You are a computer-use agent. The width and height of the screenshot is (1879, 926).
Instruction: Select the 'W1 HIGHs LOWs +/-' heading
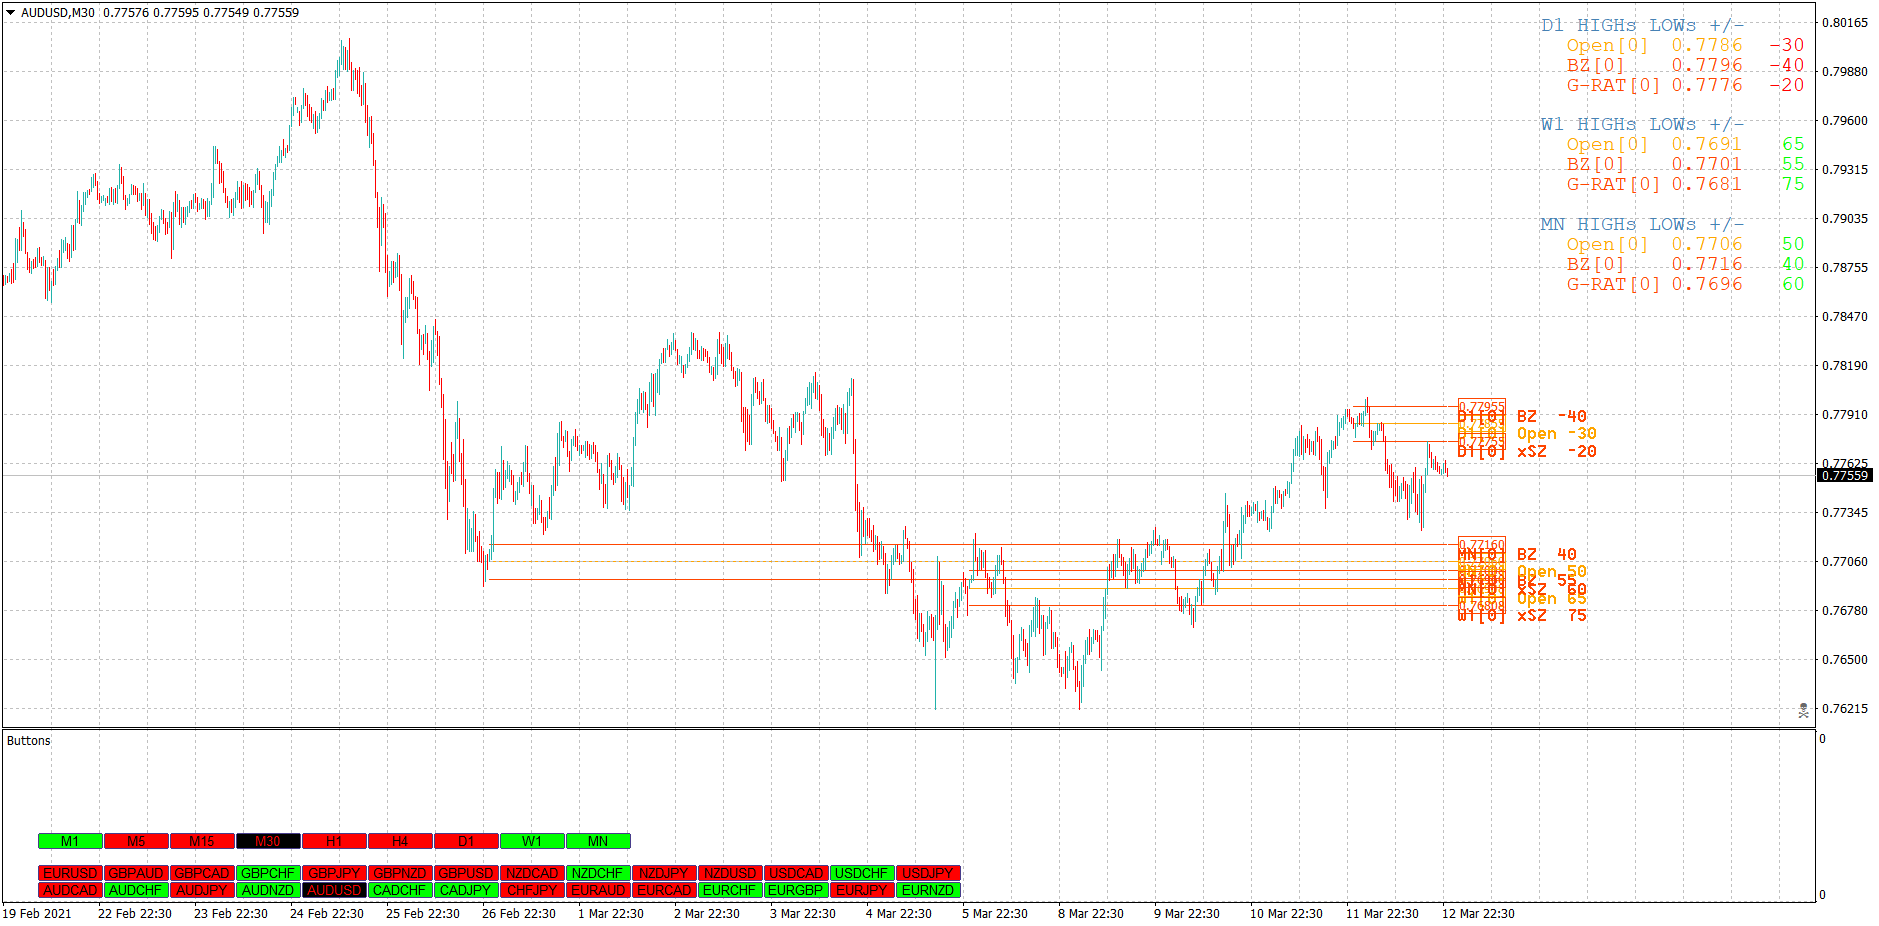pos(1642,124)
